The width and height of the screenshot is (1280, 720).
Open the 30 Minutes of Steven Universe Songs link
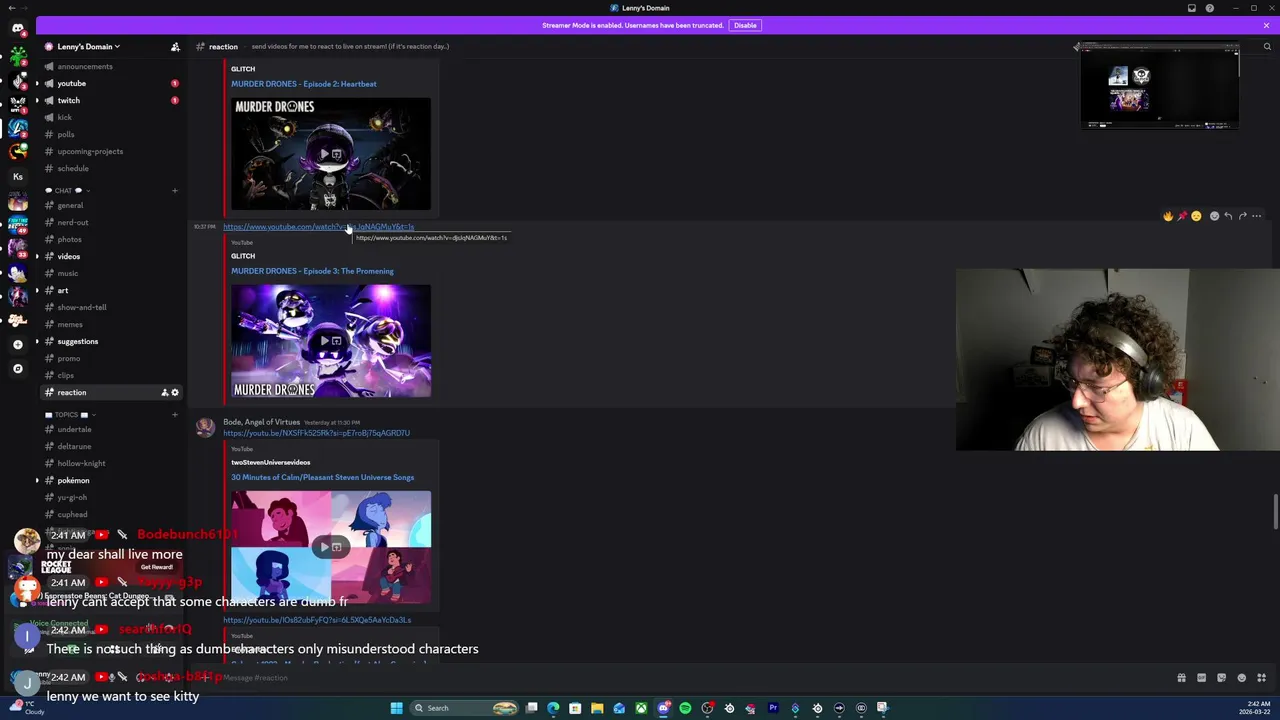322,477
